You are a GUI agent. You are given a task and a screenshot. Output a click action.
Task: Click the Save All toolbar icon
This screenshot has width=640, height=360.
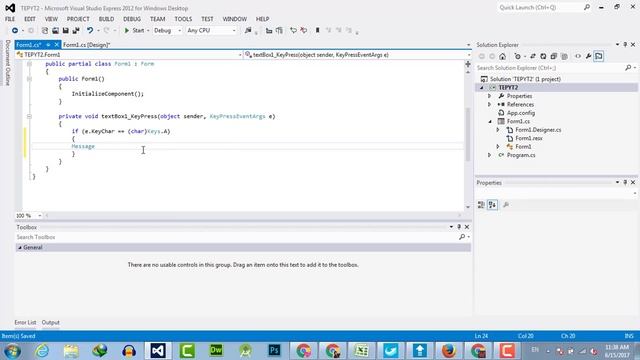click(76, 31)
